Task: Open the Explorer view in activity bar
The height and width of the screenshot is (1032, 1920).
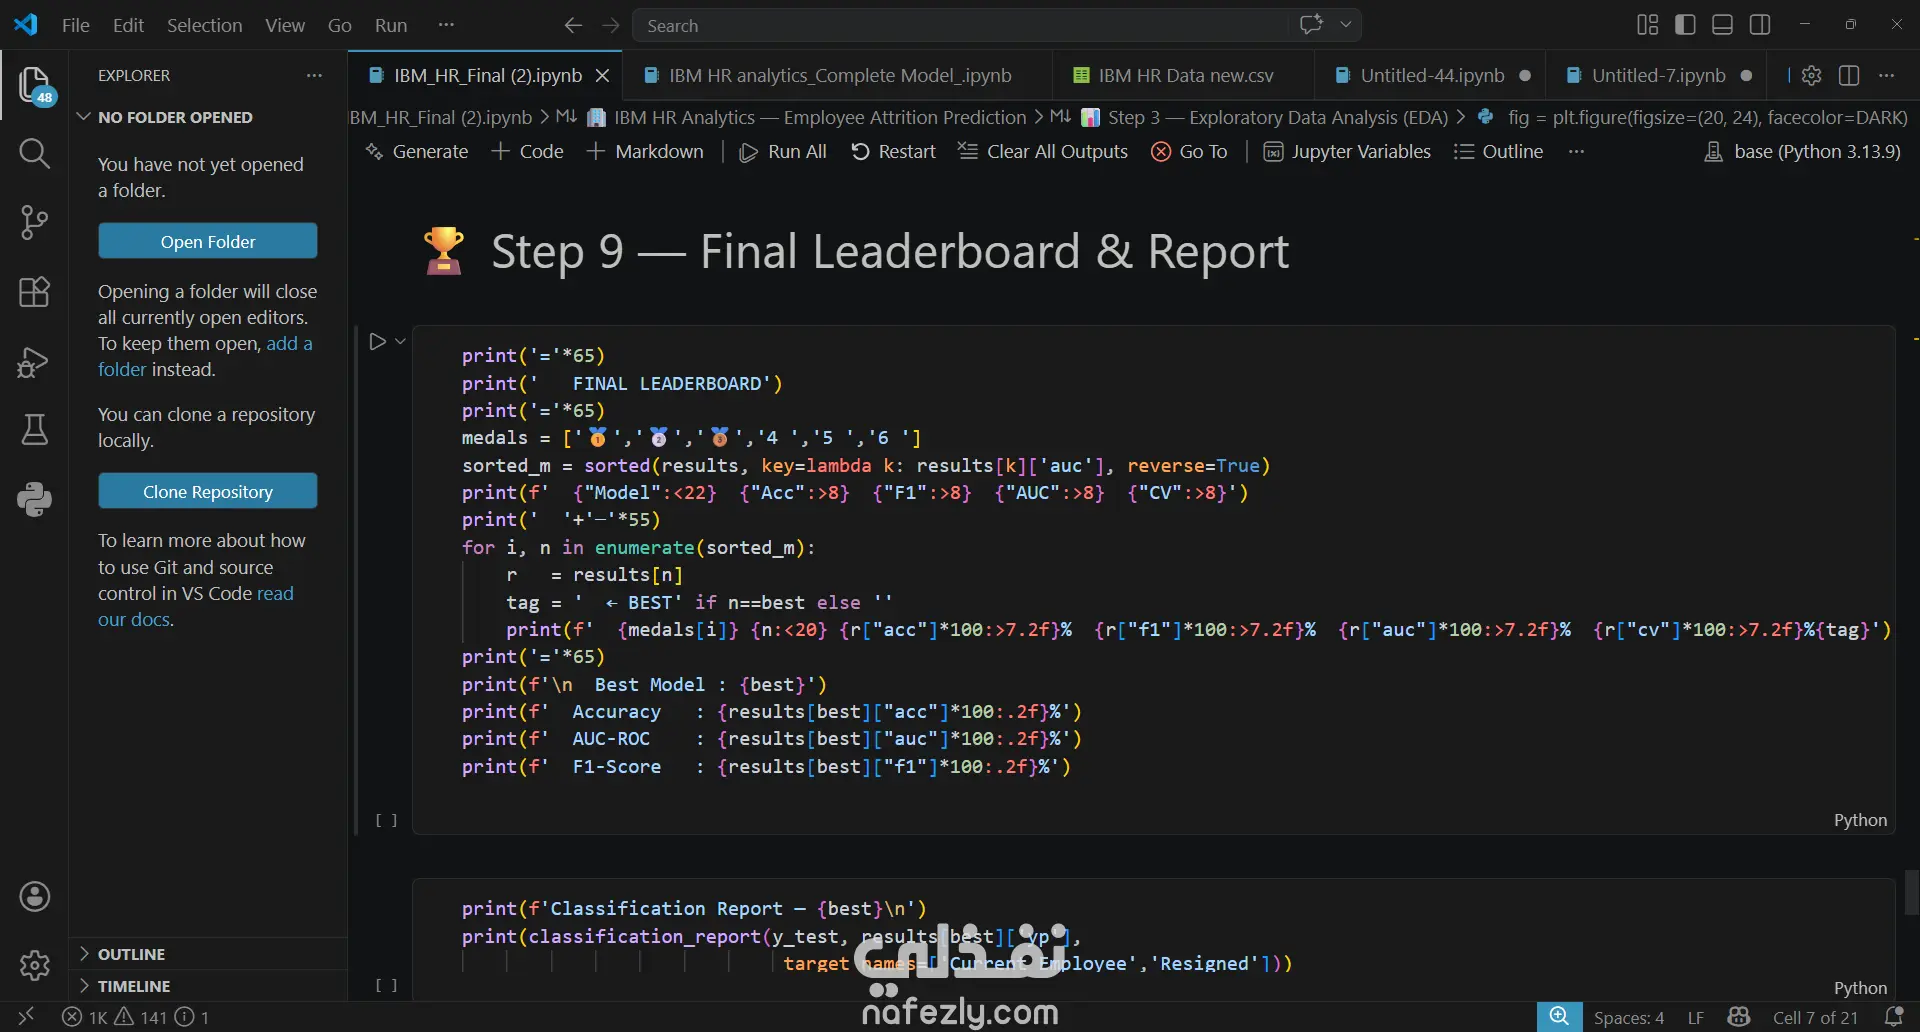Action: pyautogui.click(x=34, y=85)
